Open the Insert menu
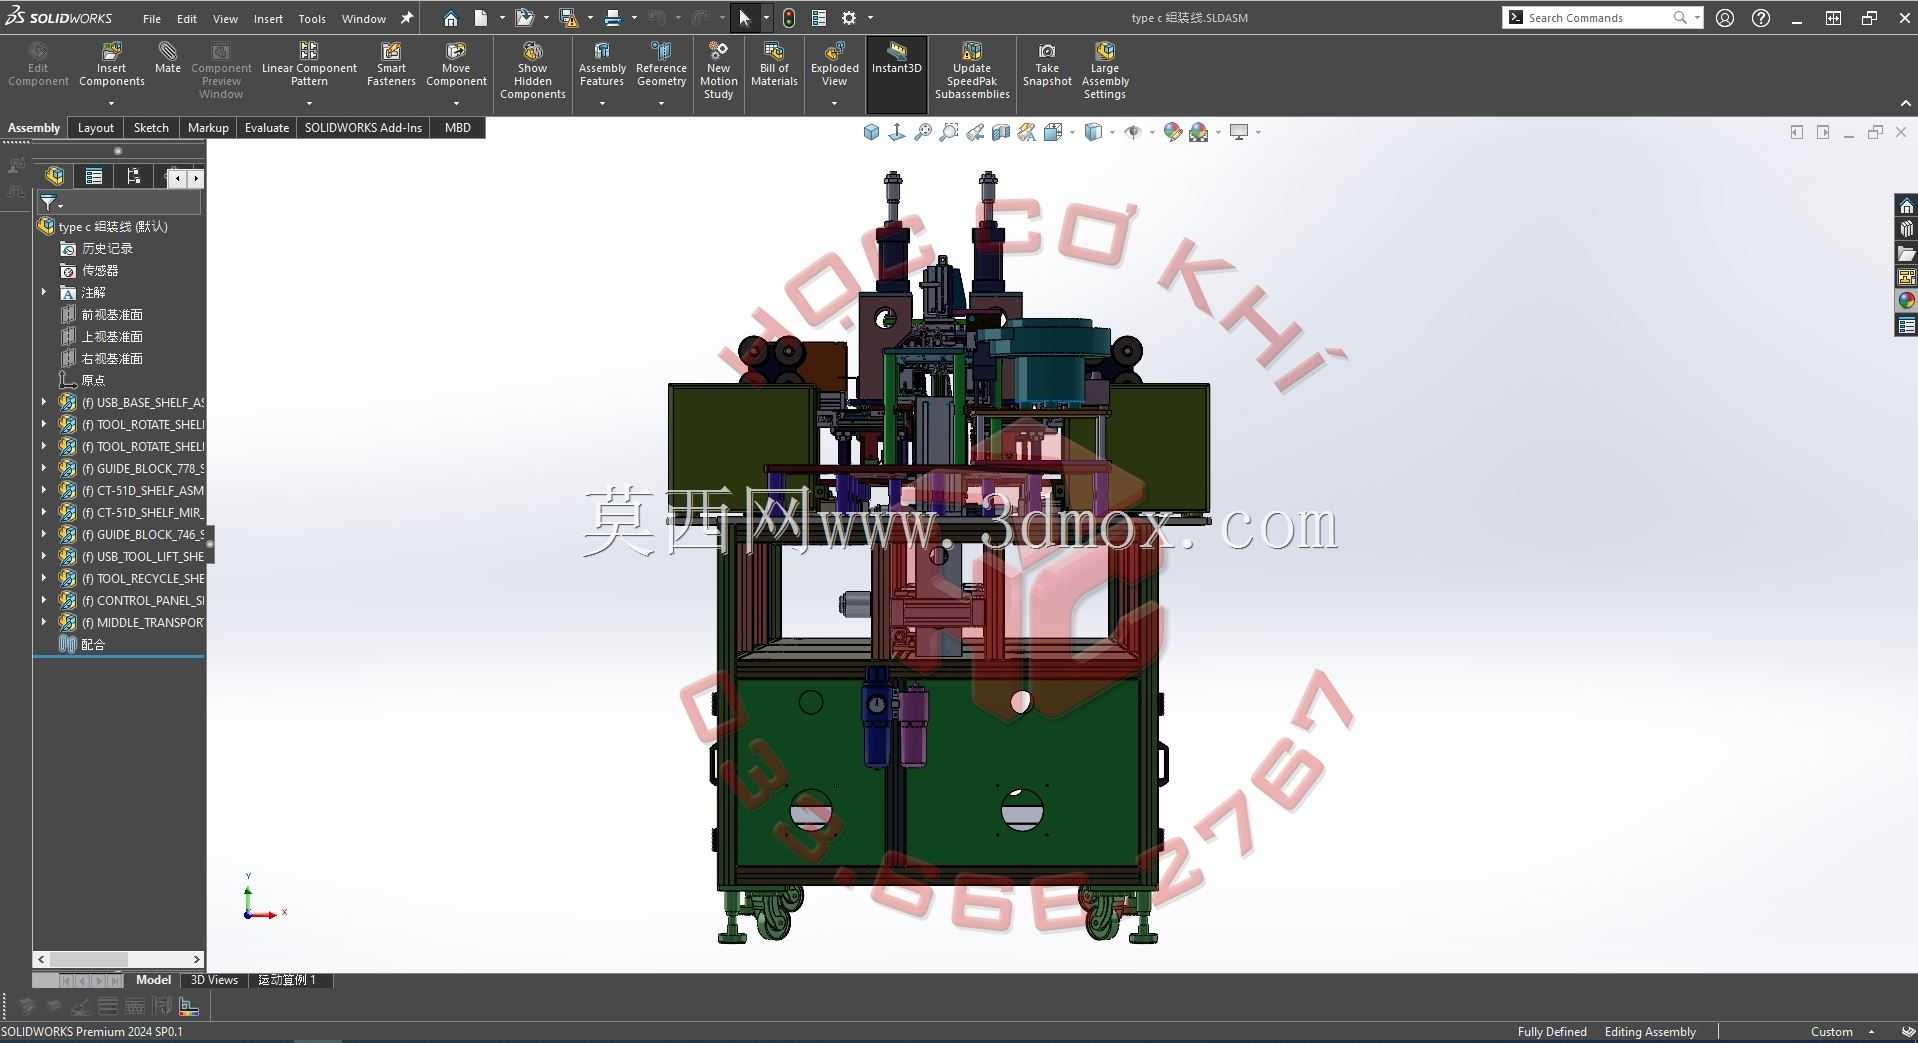This screenshot has height=1043, width=1918. (x=268, y=18)
